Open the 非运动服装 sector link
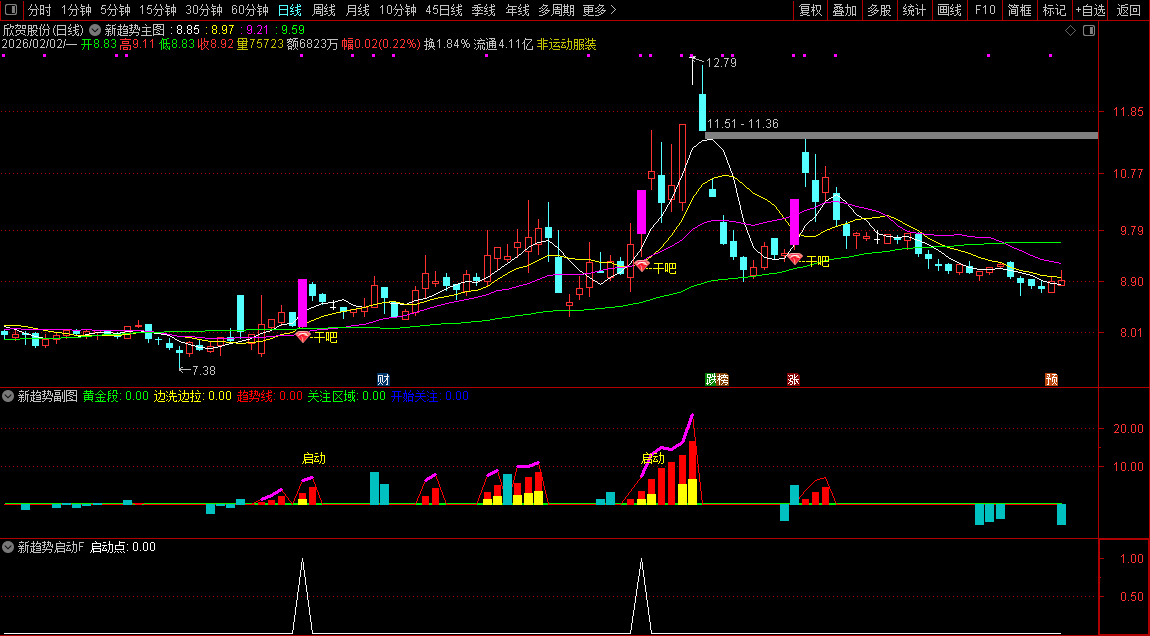 [x=566, y=44]
